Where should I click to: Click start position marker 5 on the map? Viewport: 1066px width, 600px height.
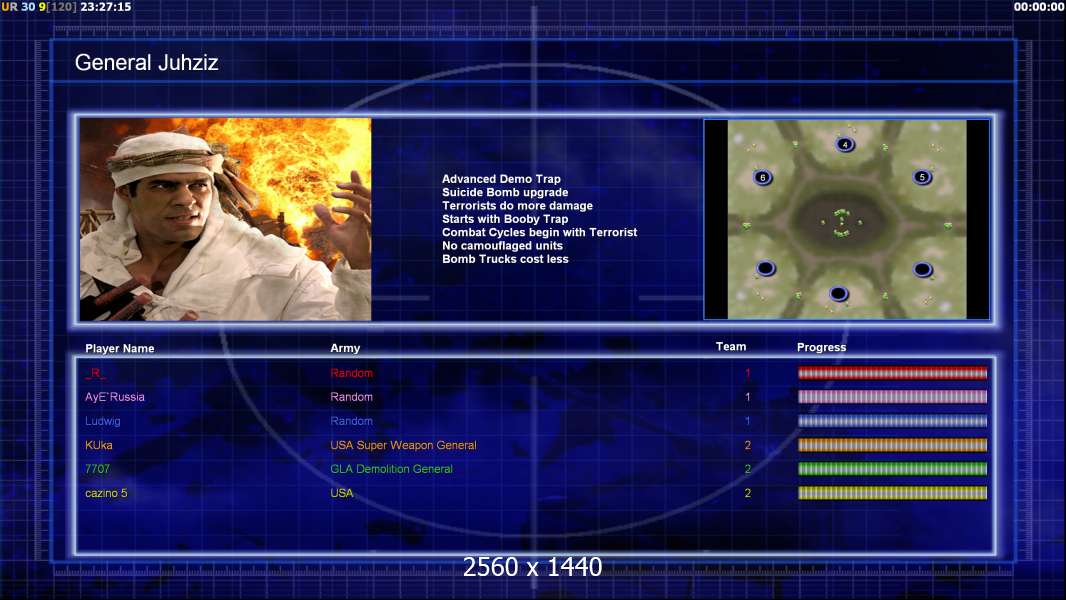923,177
